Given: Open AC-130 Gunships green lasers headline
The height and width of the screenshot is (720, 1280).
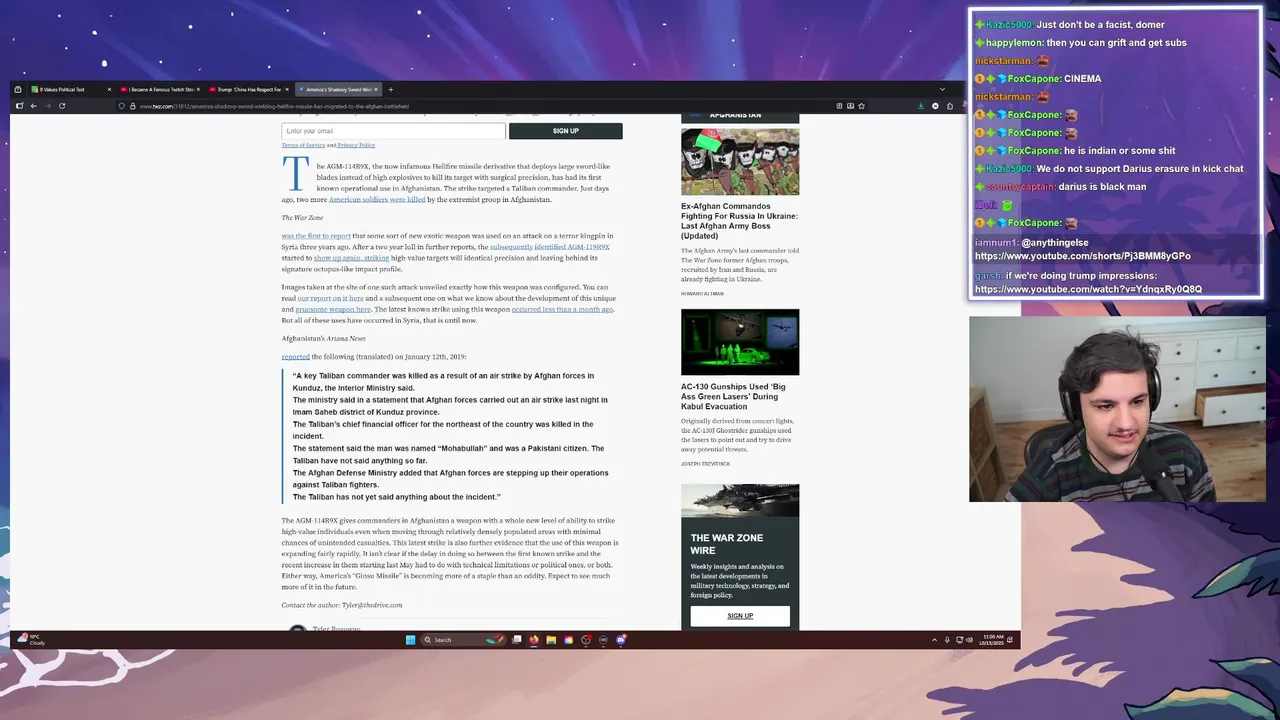Looking at the screenshot, I should point(733,396).
